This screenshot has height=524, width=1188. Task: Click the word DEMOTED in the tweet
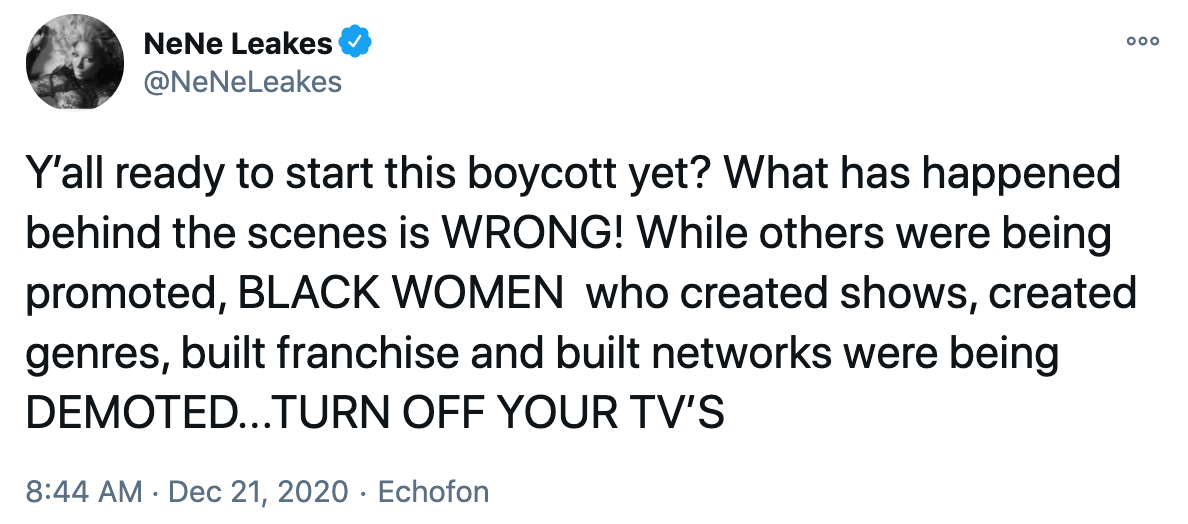(x=126, y=414)
